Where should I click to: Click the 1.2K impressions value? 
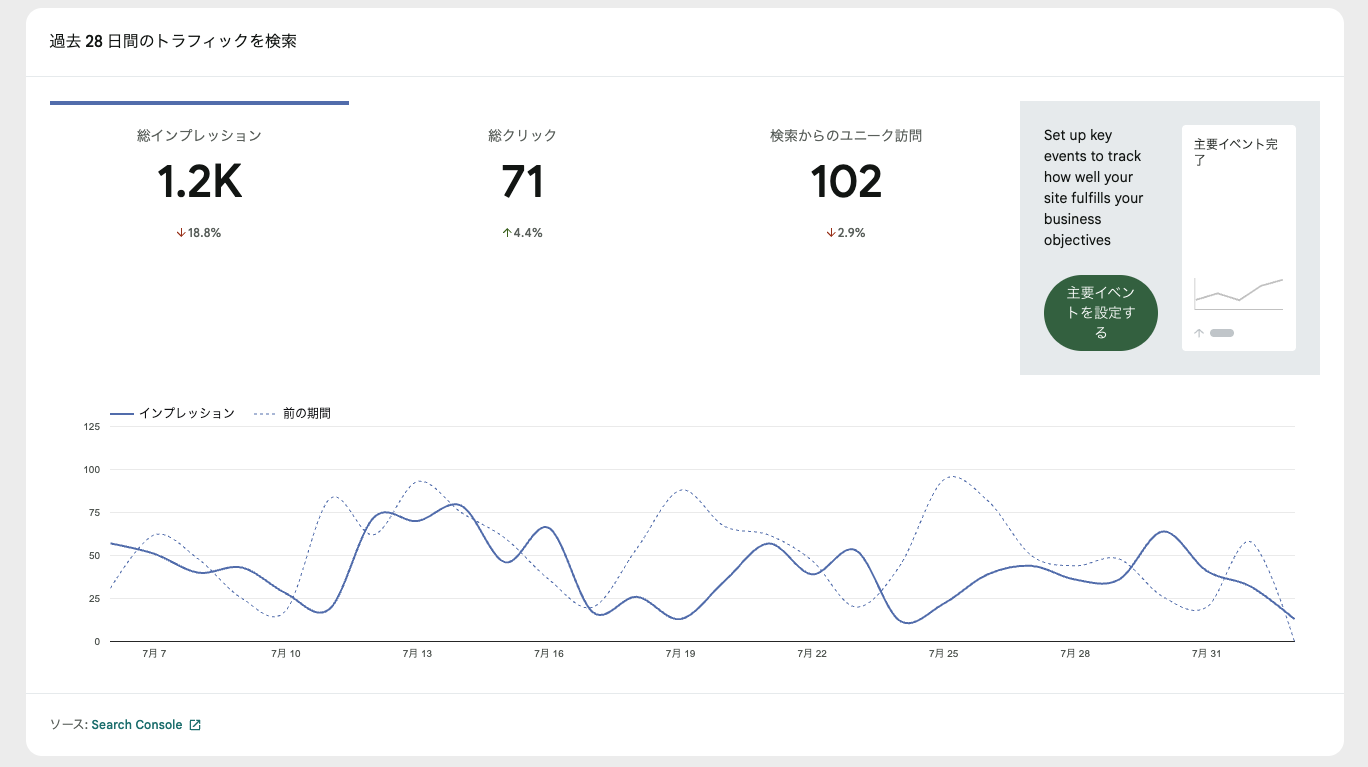click(199, 183)
